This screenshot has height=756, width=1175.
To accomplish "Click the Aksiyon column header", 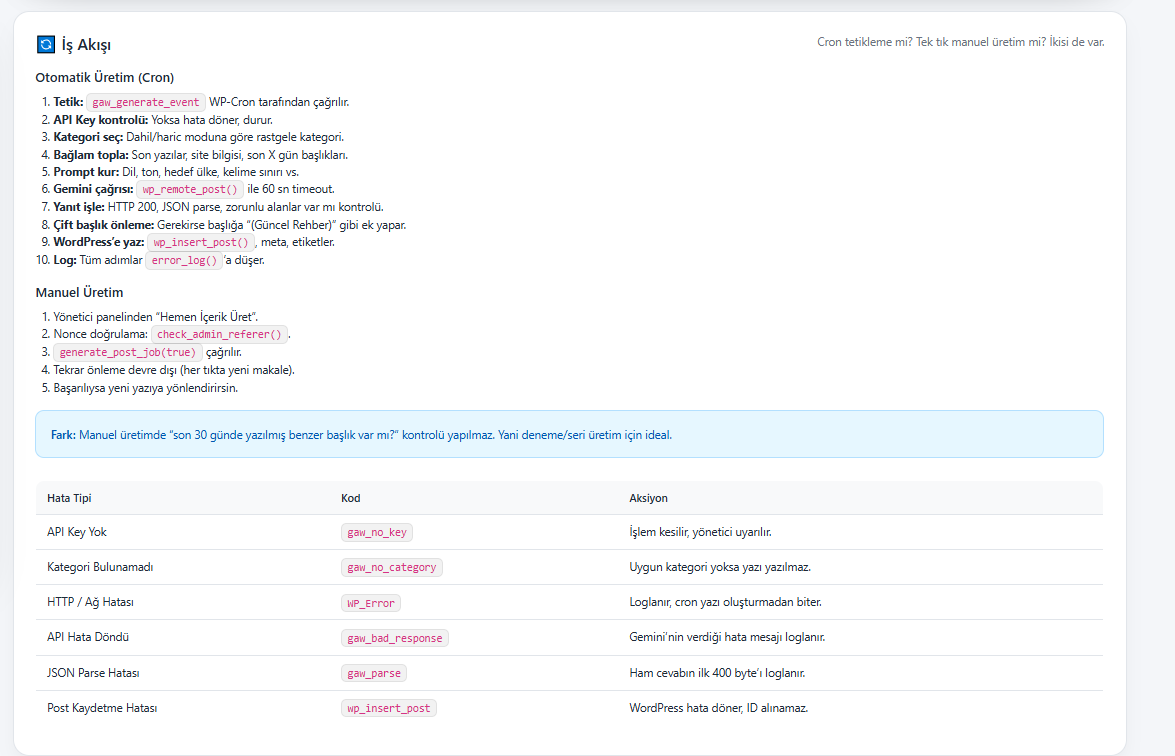I will coord(648,498).
